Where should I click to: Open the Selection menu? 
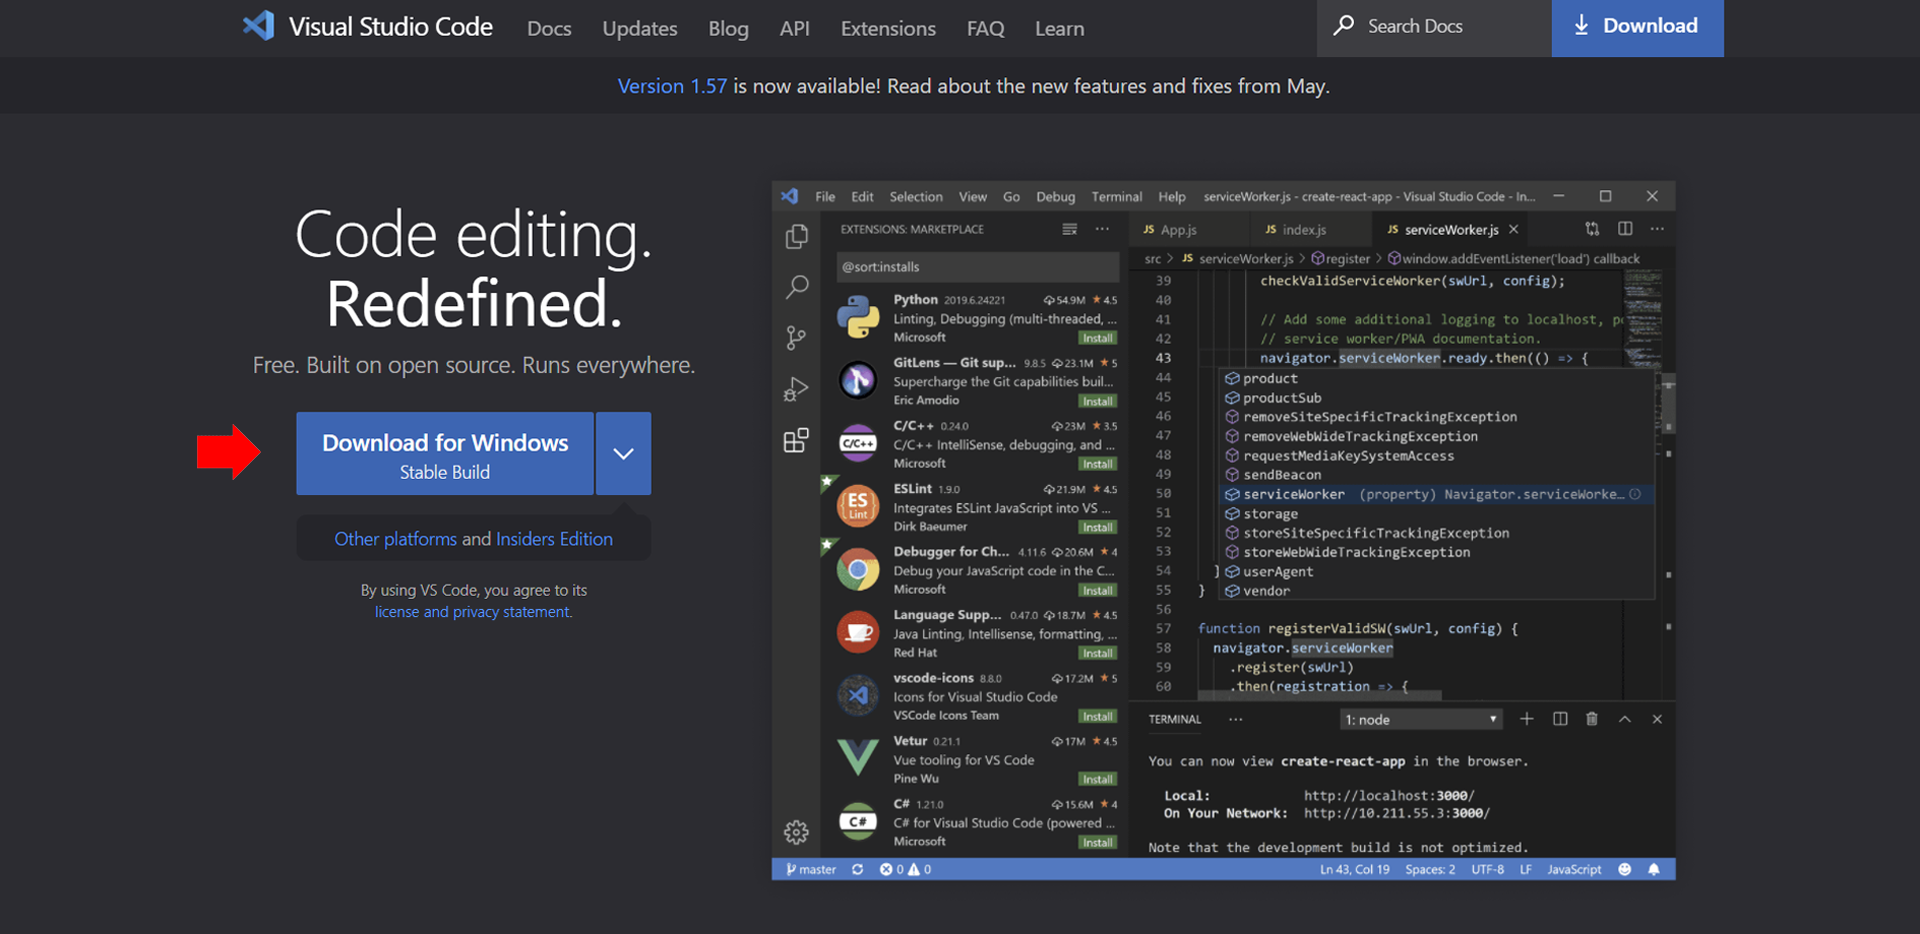(916, 196)
